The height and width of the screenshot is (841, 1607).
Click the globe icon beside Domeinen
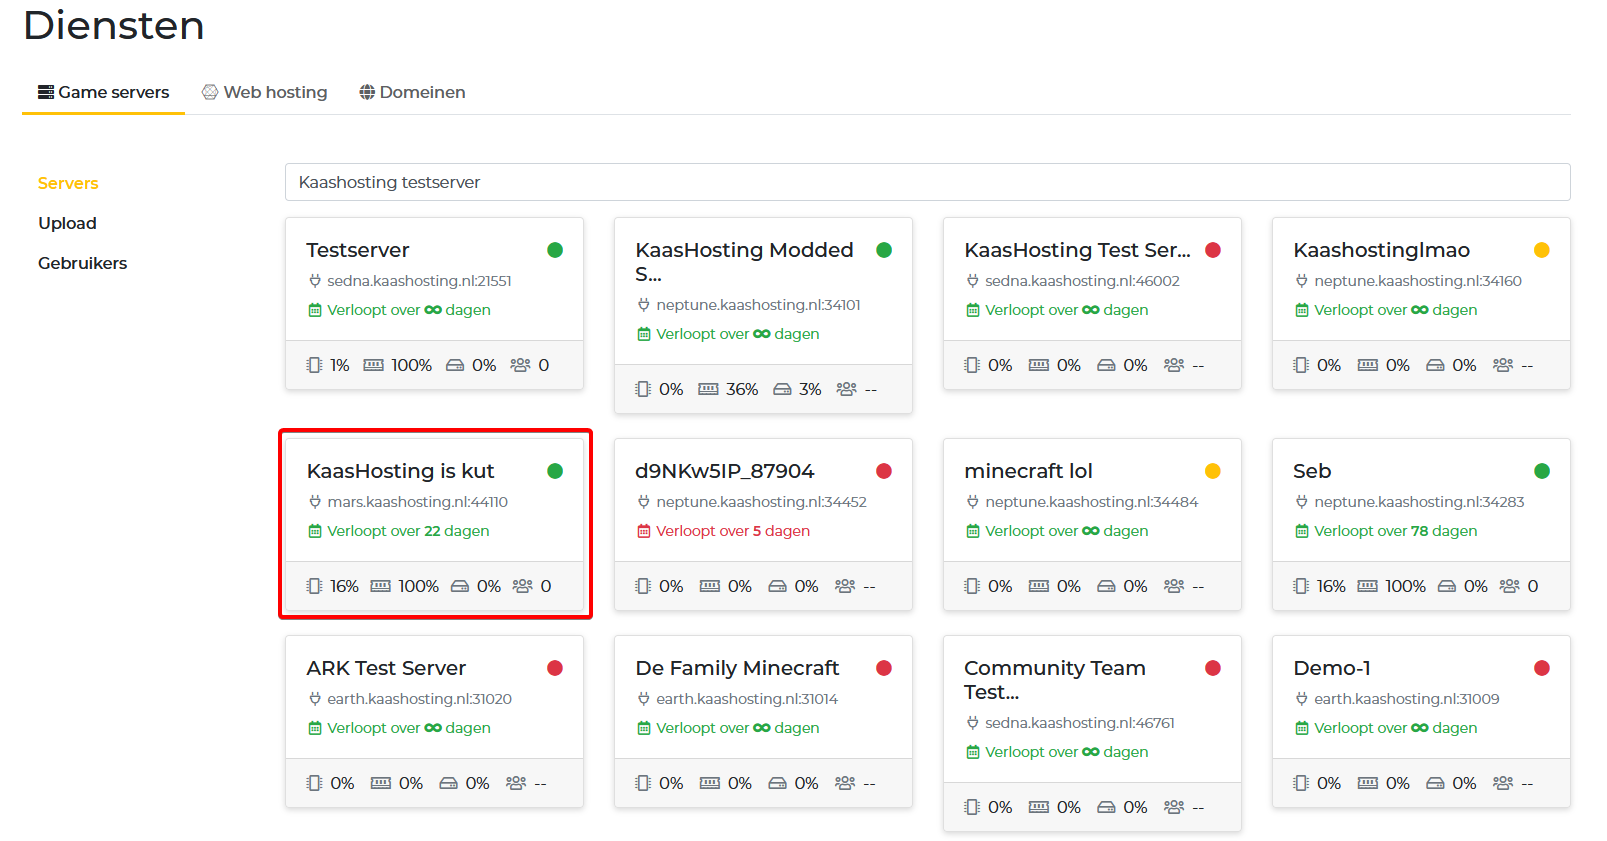coord(367,92)
